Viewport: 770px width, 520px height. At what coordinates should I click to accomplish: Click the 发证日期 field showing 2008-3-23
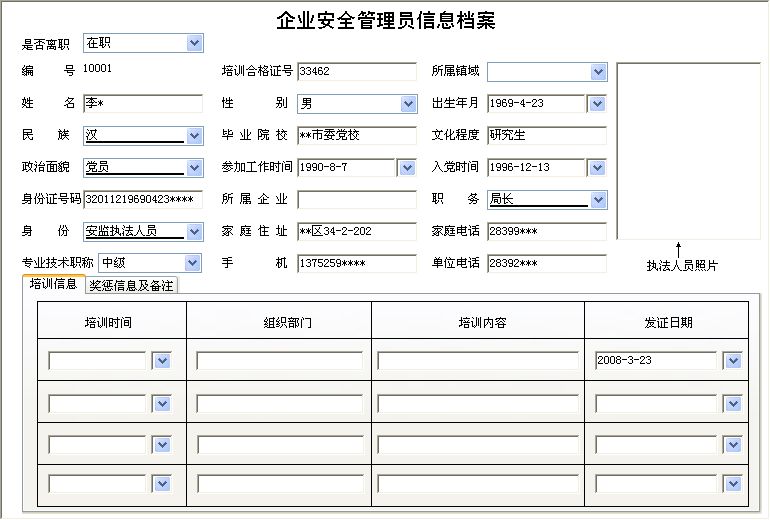(656, 360)
